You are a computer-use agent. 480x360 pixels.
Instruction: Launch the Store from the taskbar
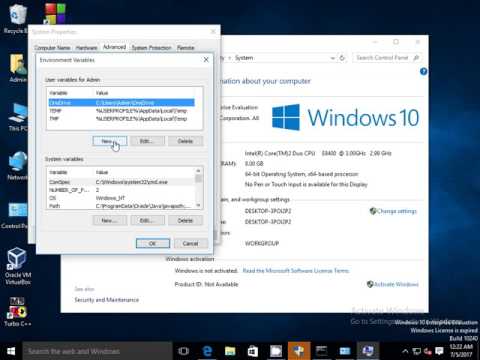tap(253, 351)
